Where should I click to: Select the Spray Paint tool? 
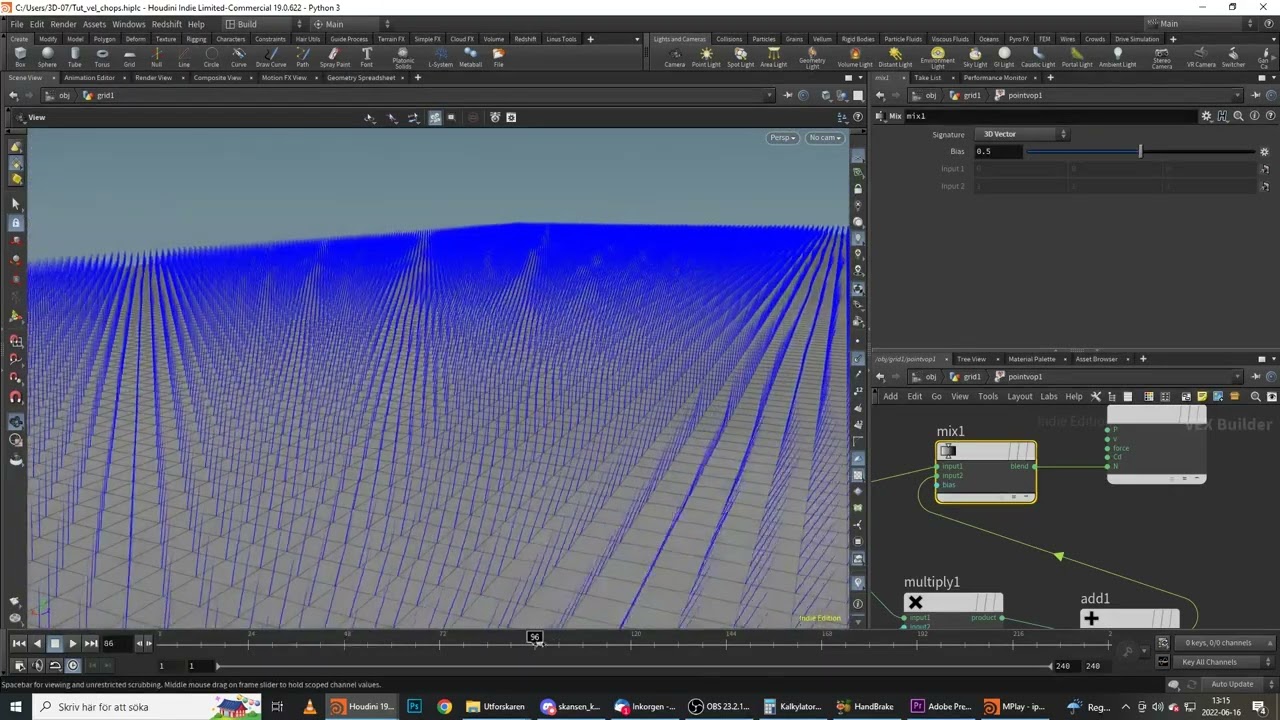335,57
